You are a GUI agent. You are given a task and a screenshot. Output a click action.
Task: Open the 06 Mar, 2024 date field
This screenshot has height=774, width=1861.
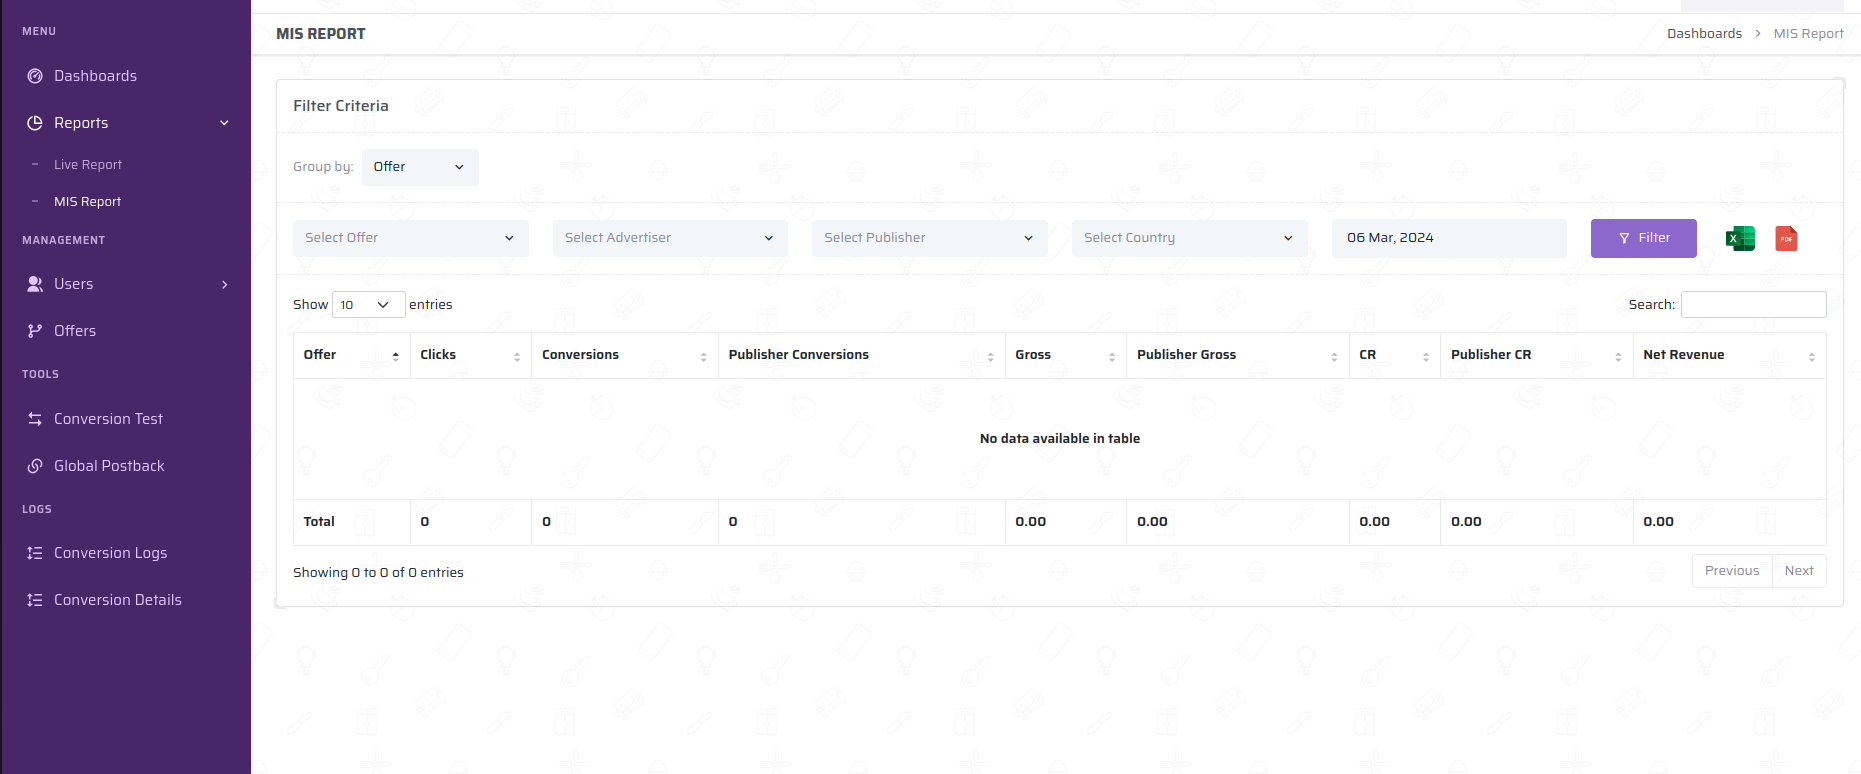click(1448, 238)
